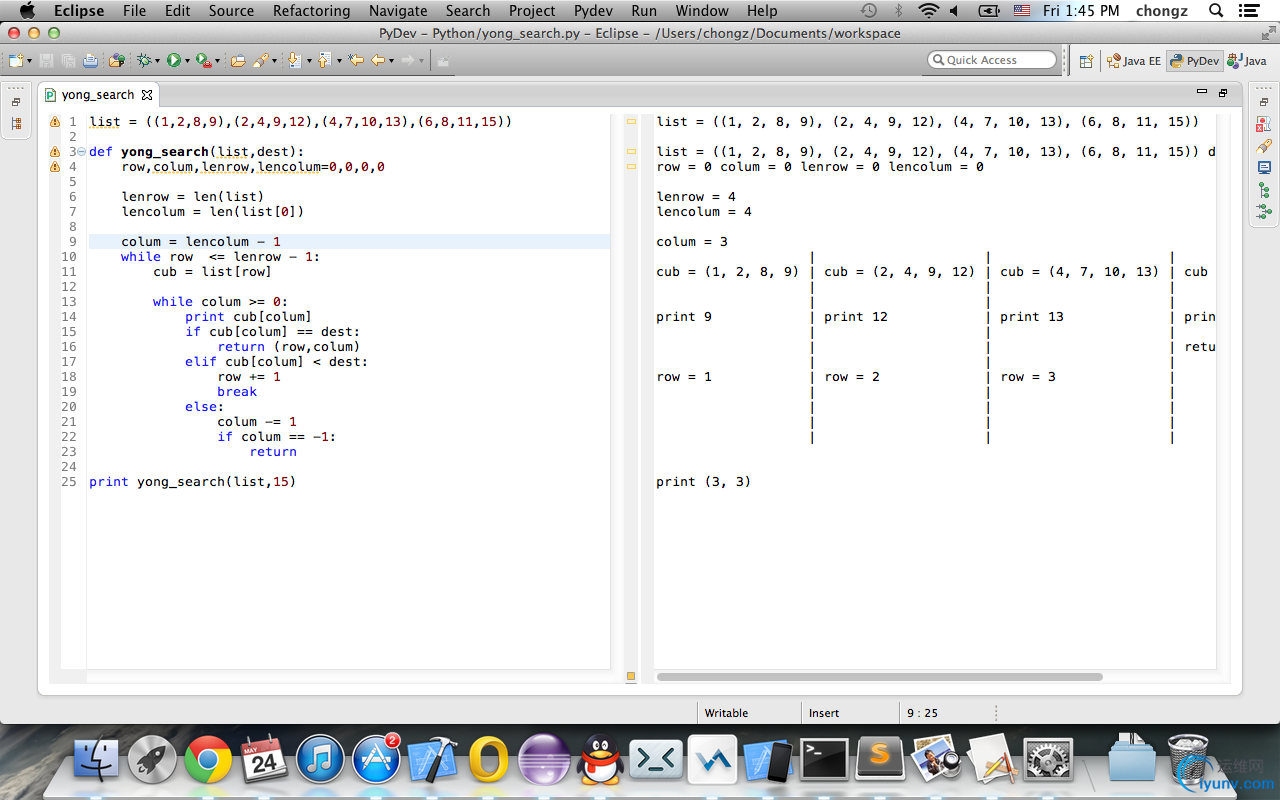Image resolution: width=1280 pixels, height=800 pixels.
Task: Click the 'lenrow = len(list)' code line
Action: tap(193, 197)
